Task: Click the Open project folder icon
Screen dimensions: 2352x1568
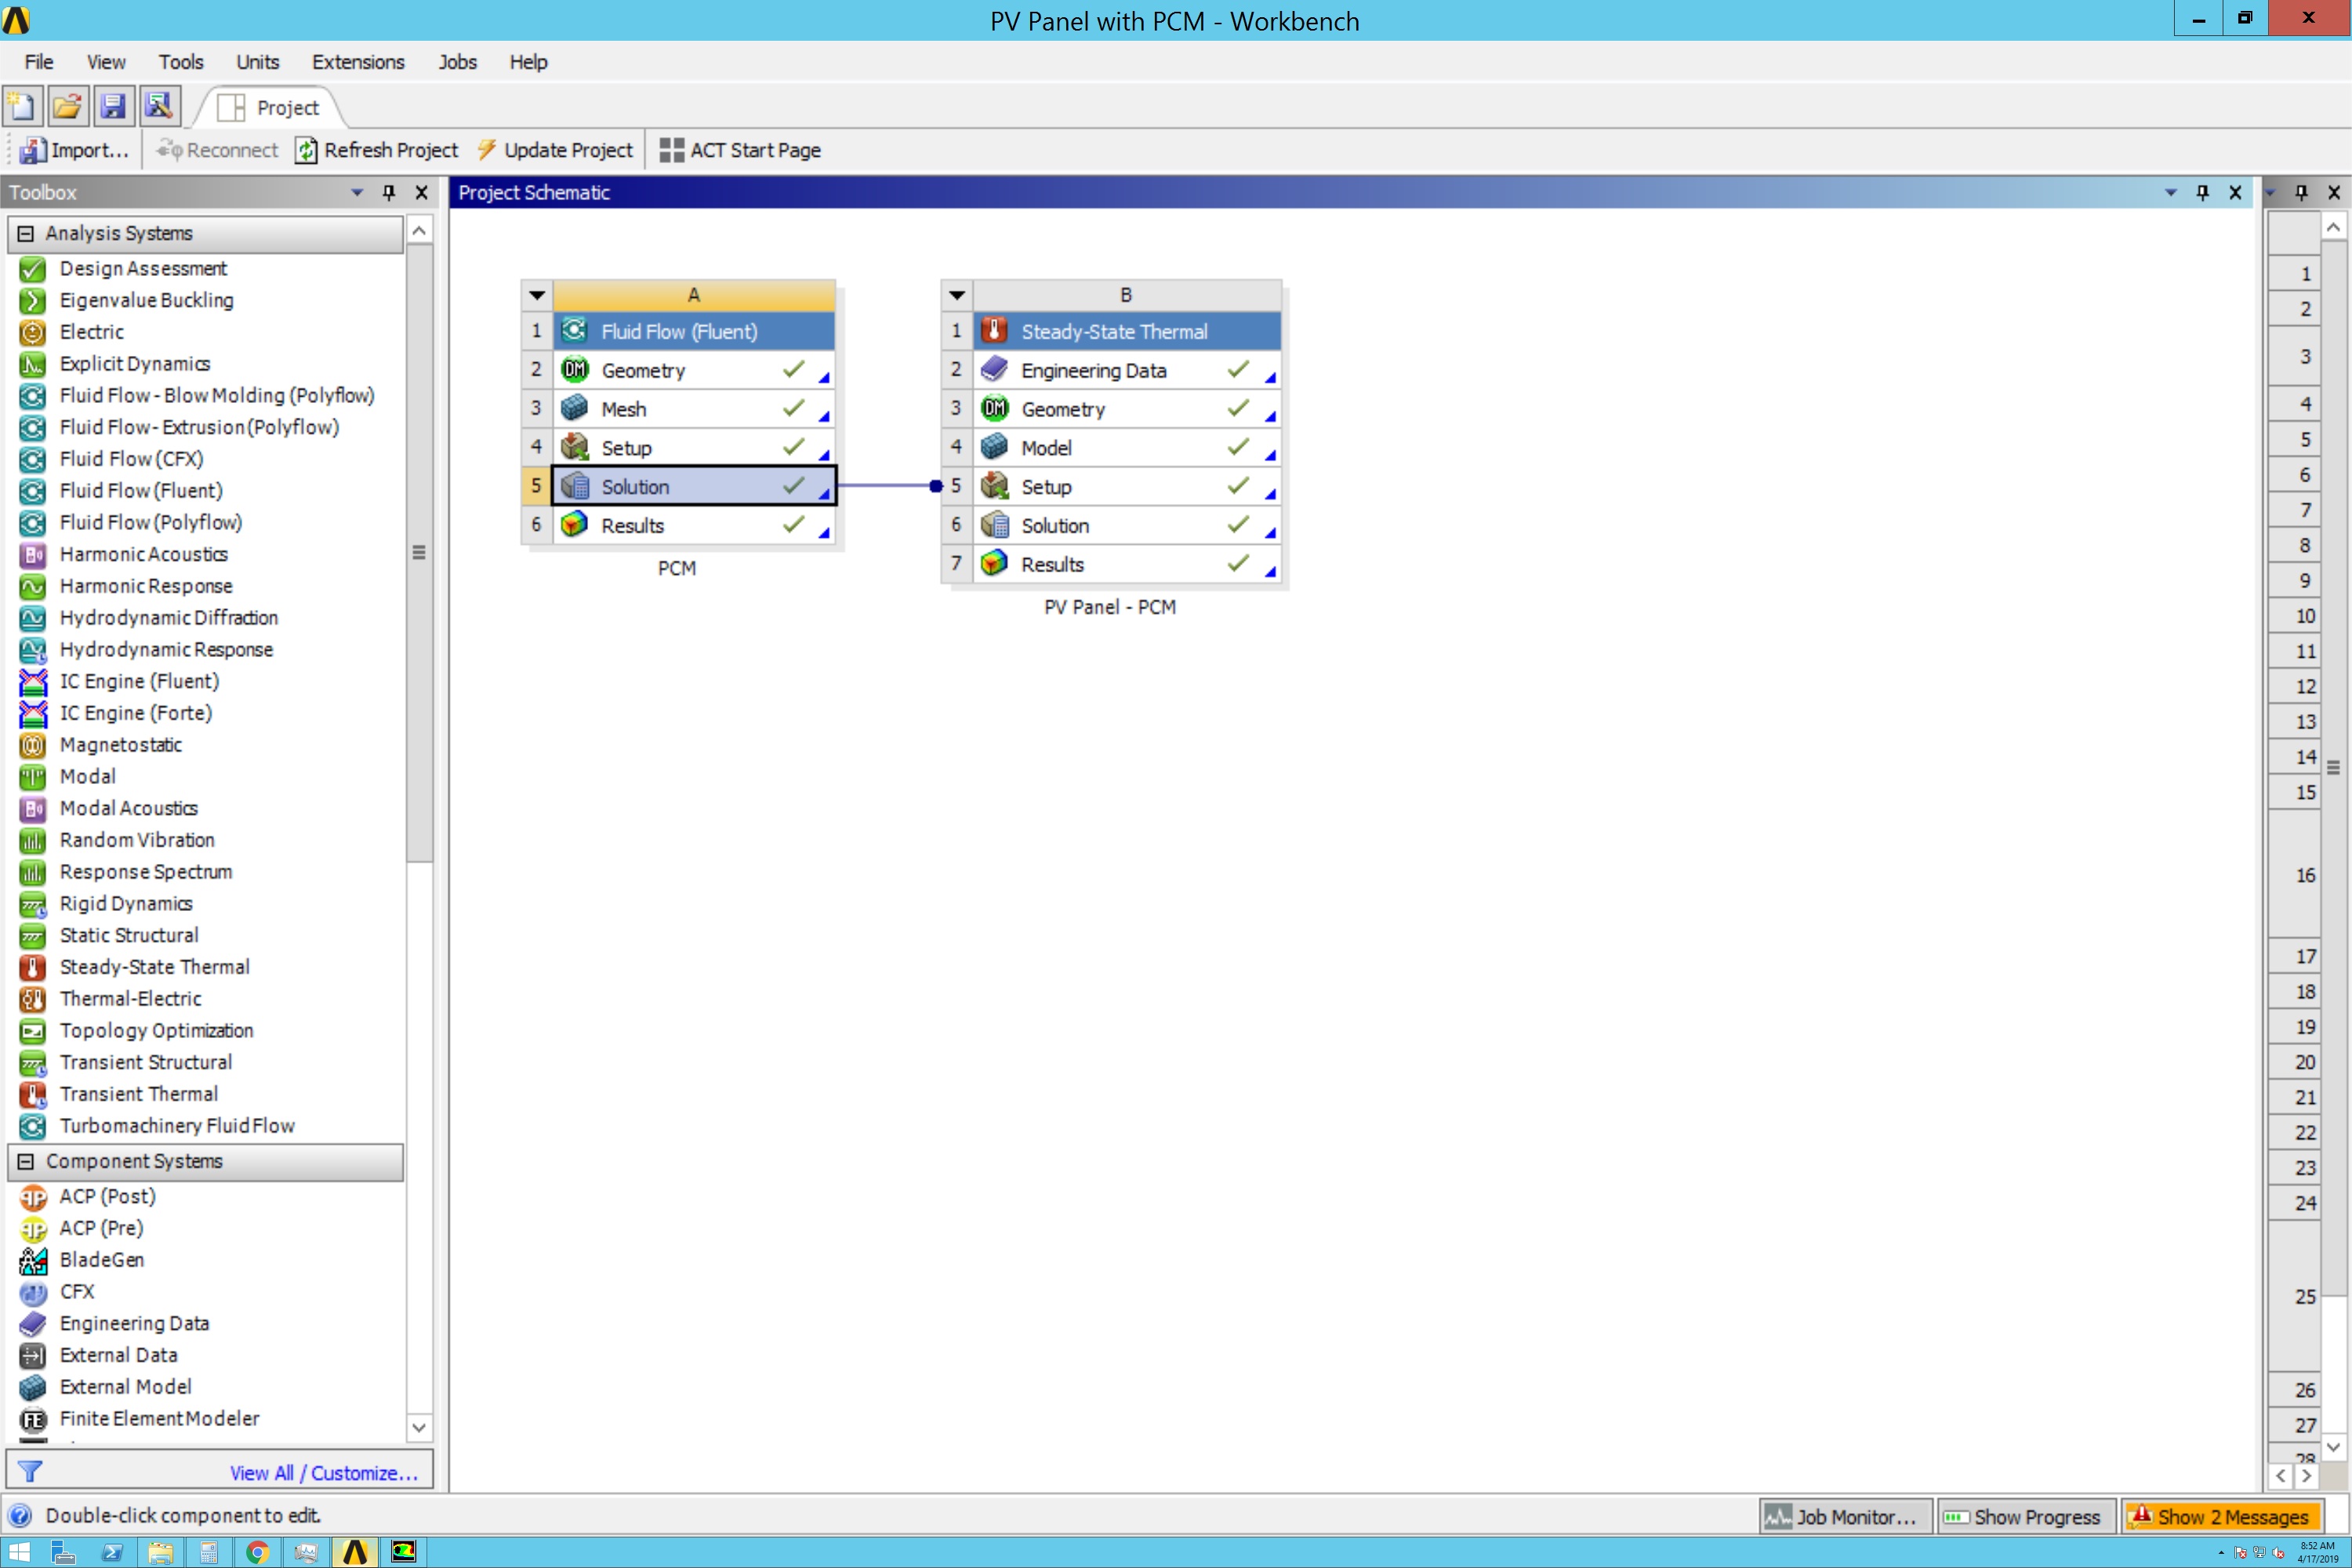Action: (x=67, y=106)
